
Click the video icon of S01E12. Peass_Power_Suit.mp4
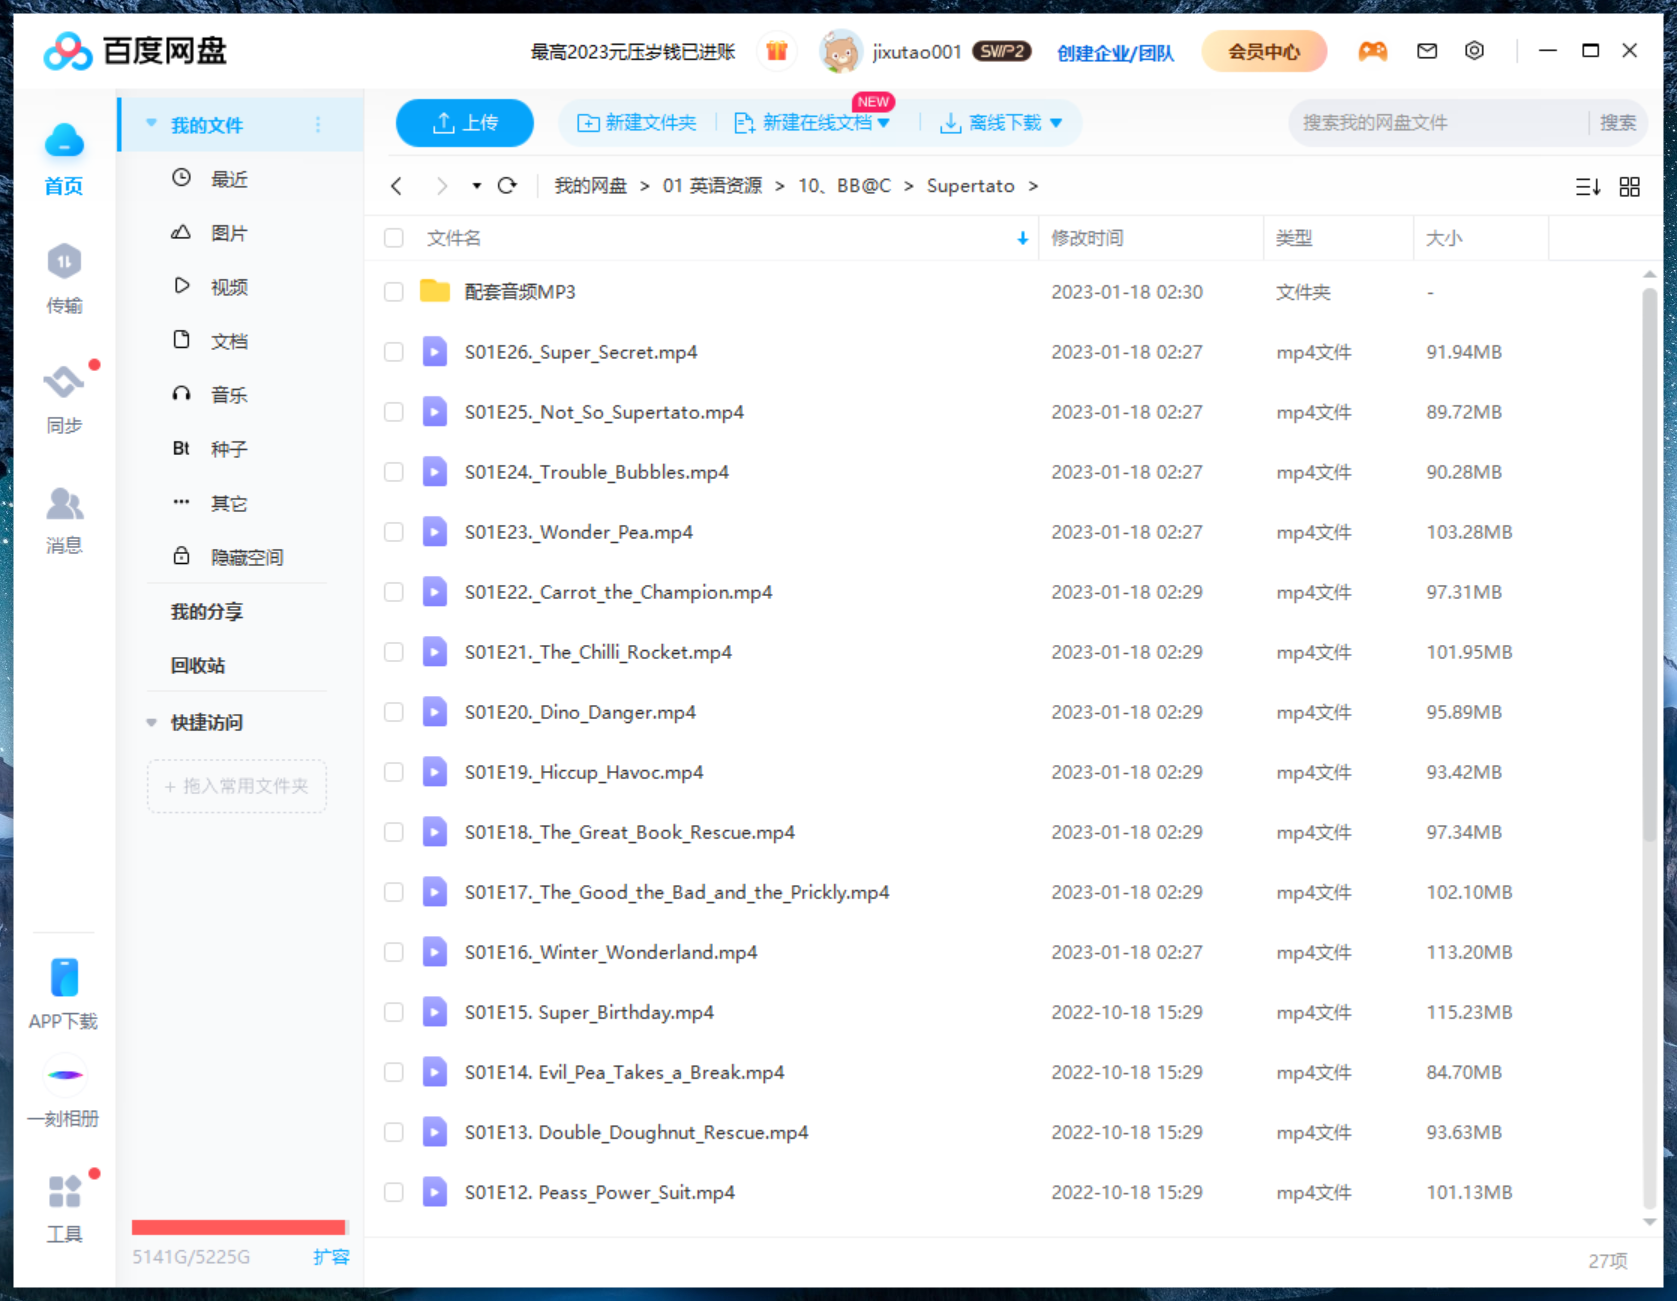434,1191
